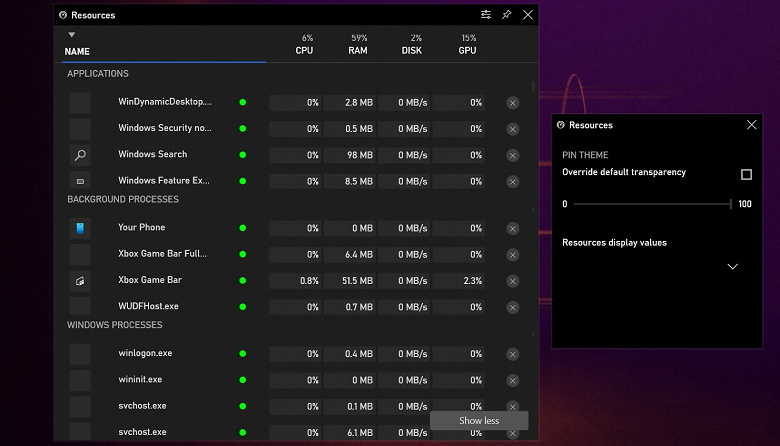The height and width of the screenshot is (446, 780).
Task: Click the Xbox Game Bar app icon
Action: pyautogui.click(x=80, y=281)
